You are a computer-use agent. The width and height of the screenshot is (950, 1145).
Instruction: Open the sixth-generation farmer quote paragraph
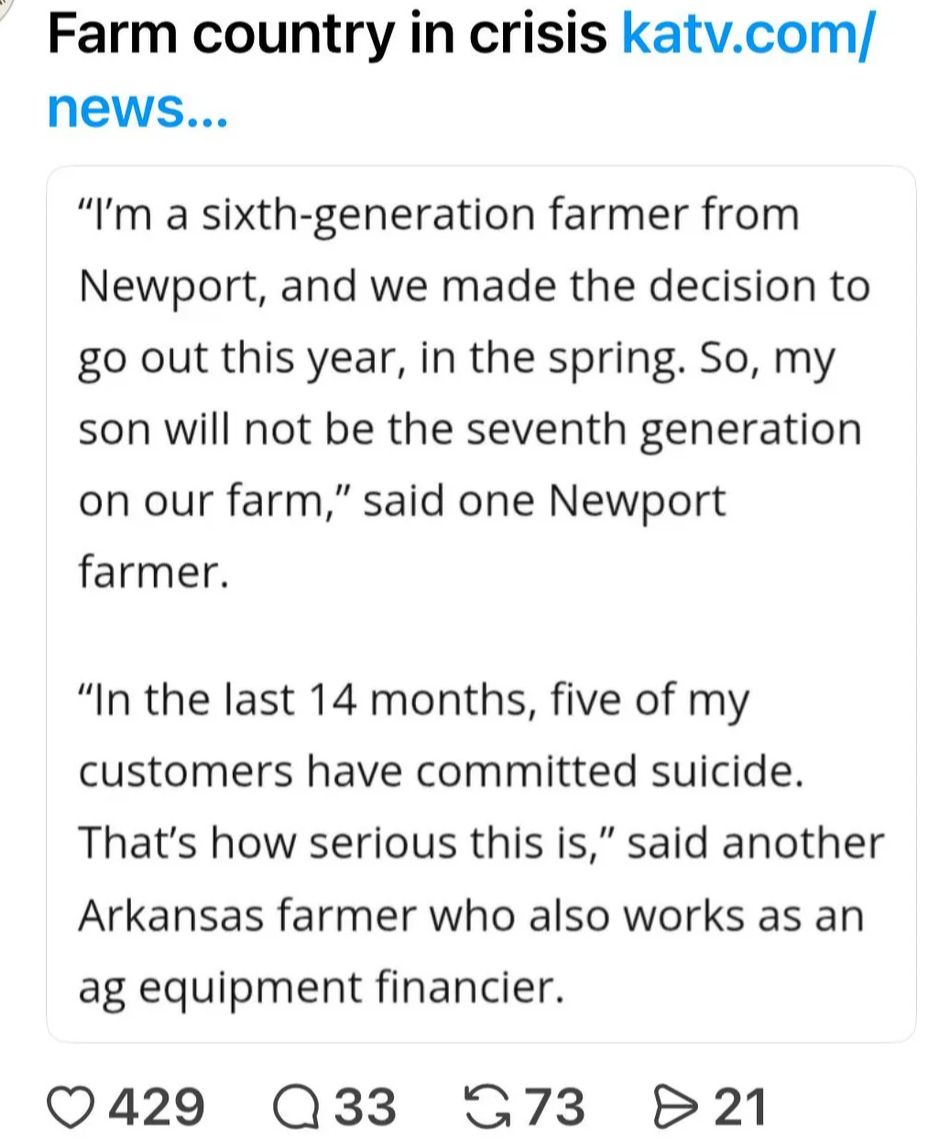pyautogui.click(x=475, y=393)
